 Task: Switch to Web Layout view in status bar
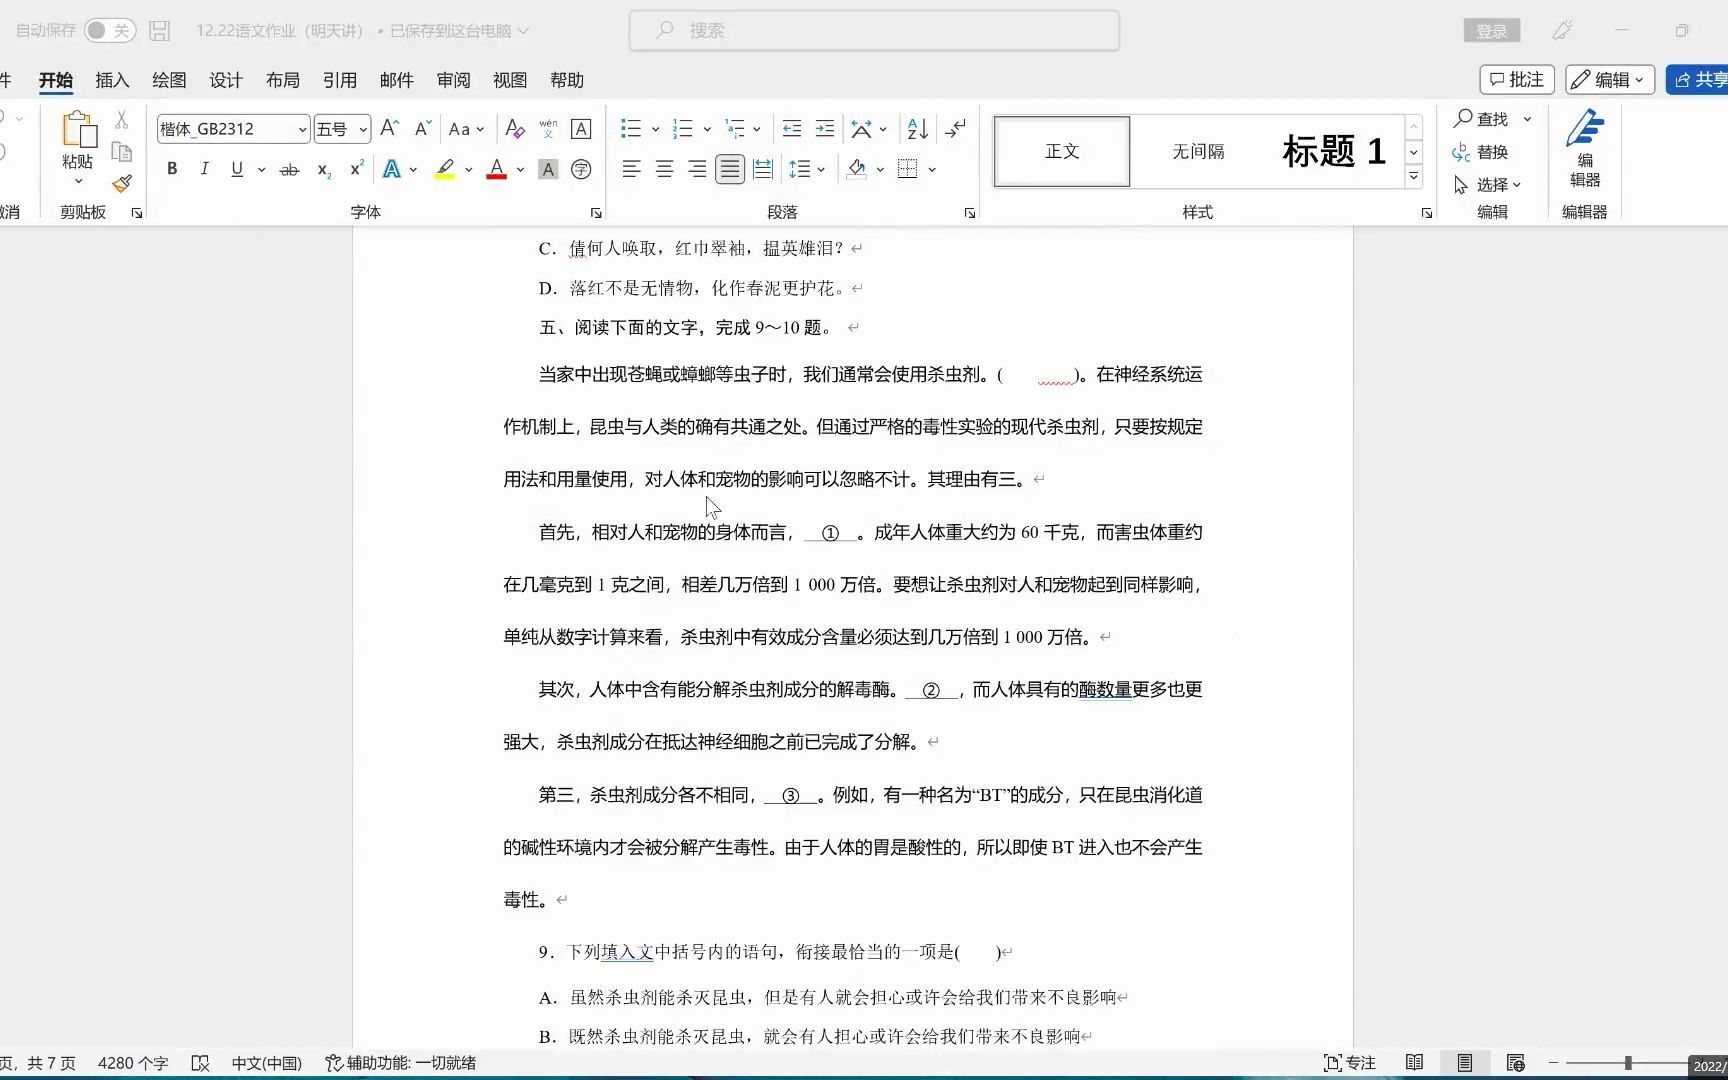tap(1515, 1063)
